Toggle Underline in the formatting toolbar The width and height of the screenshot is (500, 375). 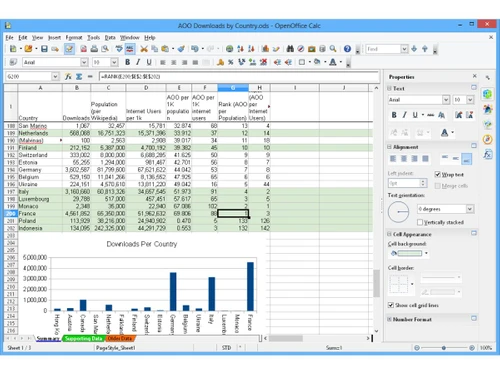point(149,62)
